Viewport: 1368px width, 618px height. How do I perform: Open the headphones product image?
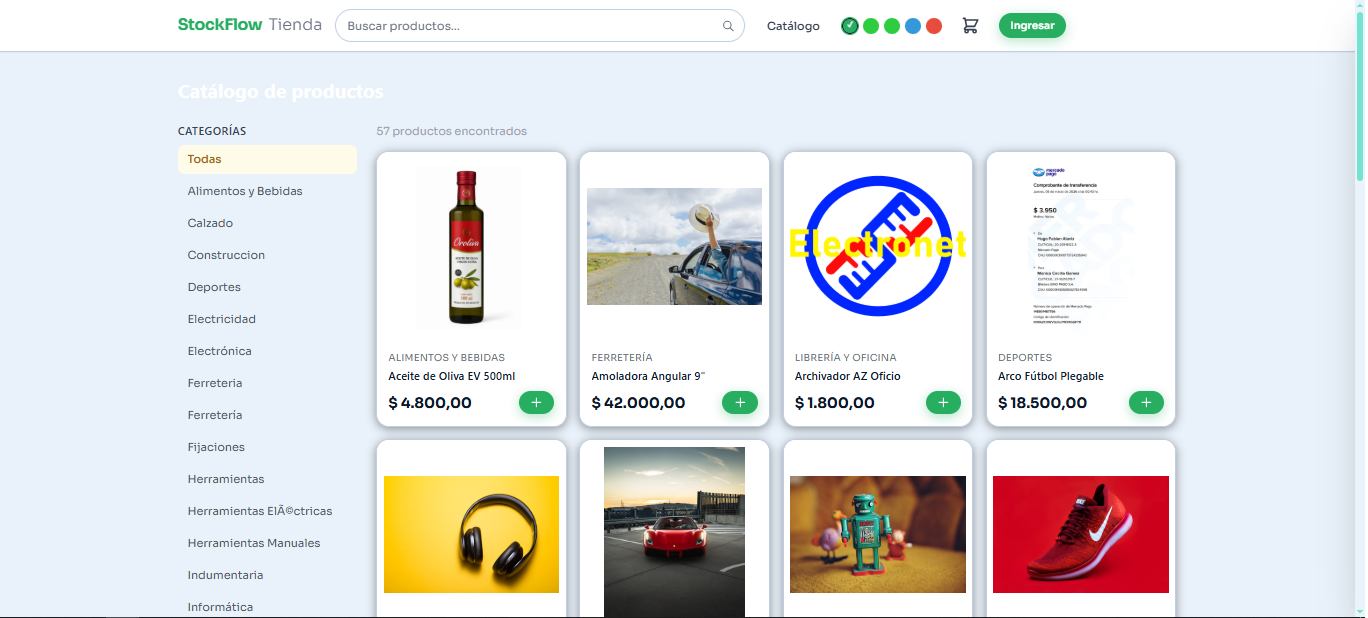coord(471,534)
